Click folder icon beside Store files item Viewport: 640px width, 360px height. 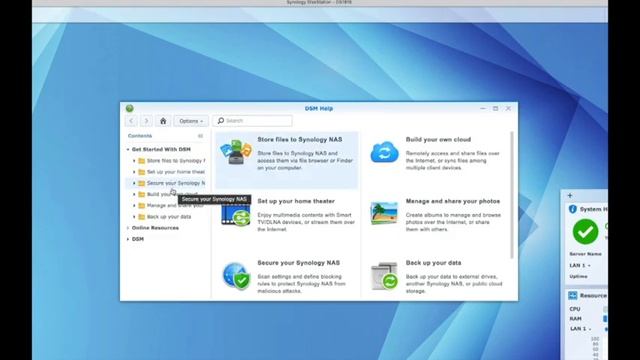142,161
